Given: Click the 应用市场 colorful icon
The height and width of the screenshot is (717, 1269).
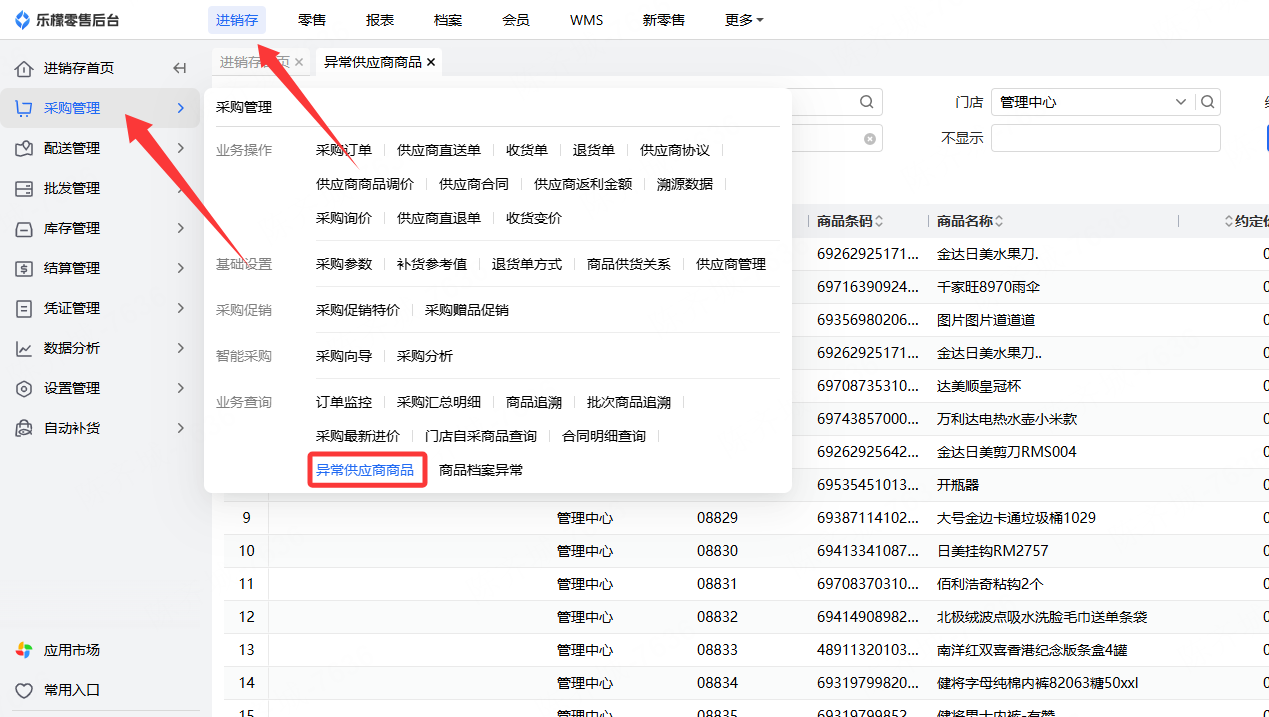Looking at the screenshot, I should click(x=24, y=650).
